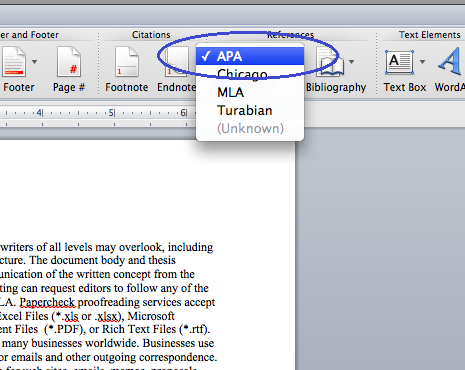Click the words 'document body and thesis'
This screenshot has width=465, height=370.
point(113,260)
